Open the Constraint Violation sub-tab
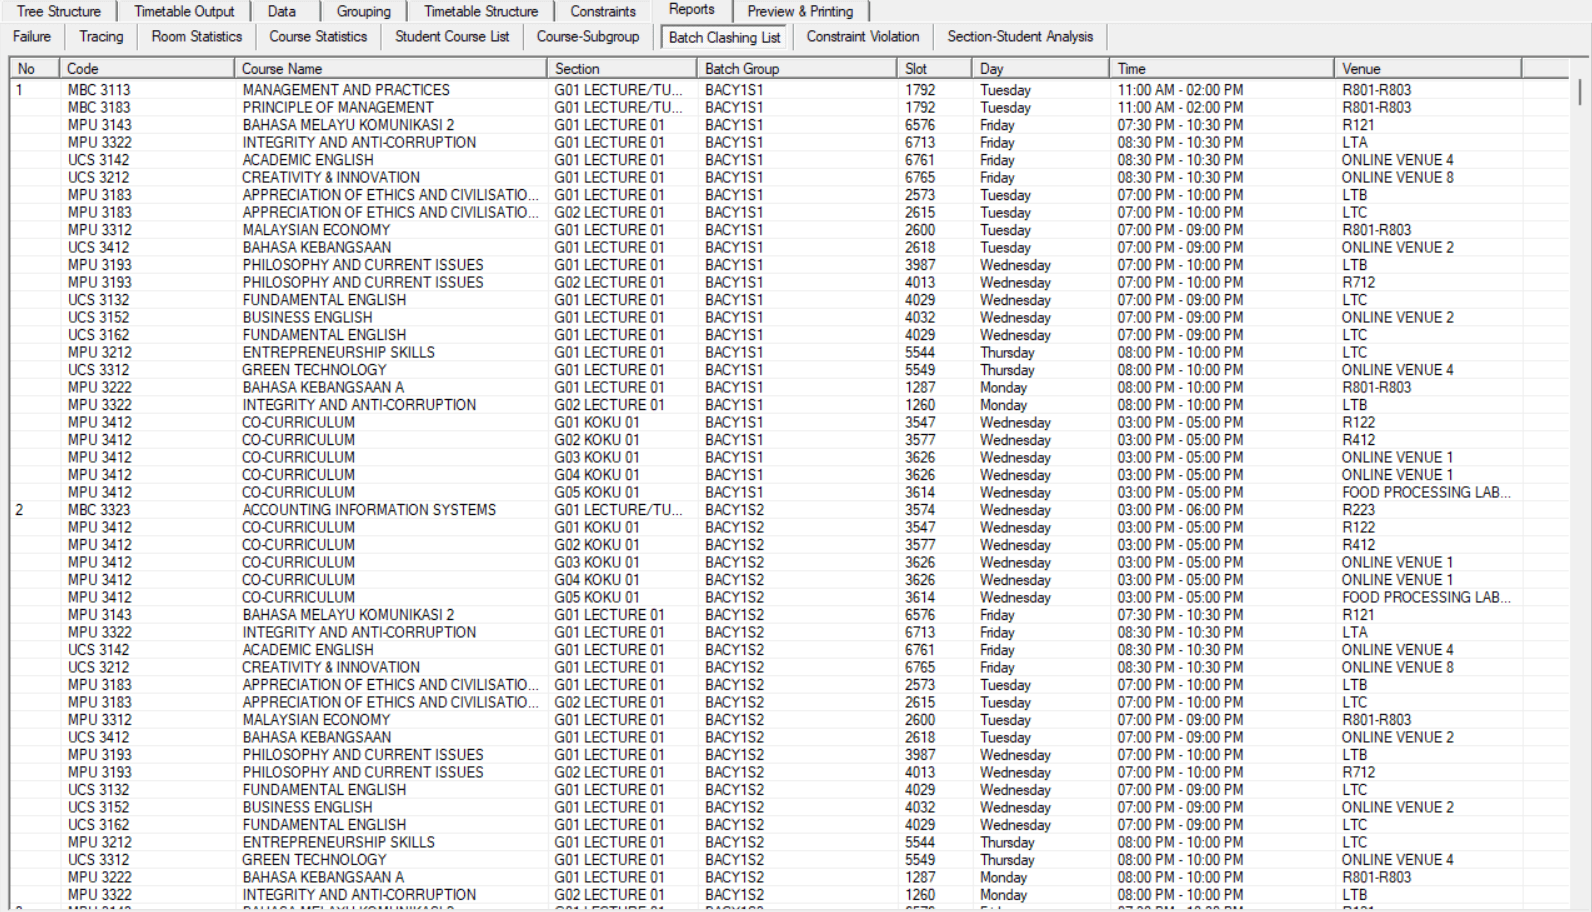Viewport: 1592px width, 912px height. (863, 36)
